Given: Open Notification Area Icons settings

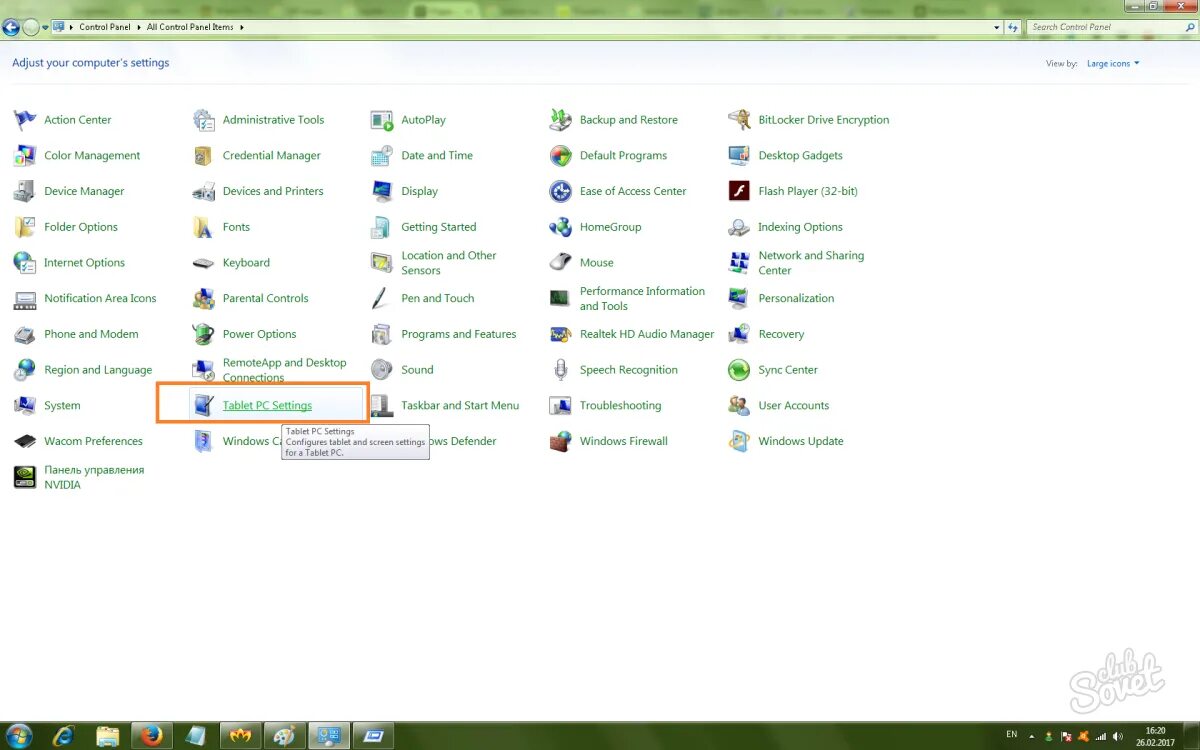Looking at the screenshot, I should point(100,298).
